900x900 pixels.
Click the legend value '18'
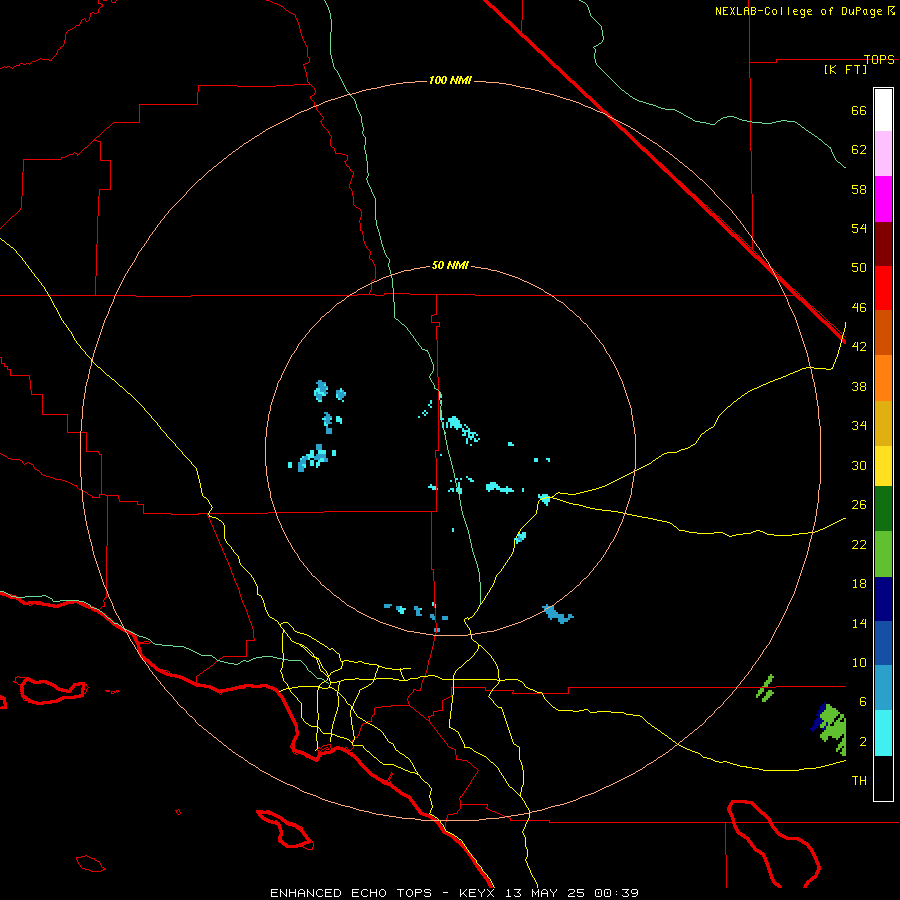coord(859,584)
